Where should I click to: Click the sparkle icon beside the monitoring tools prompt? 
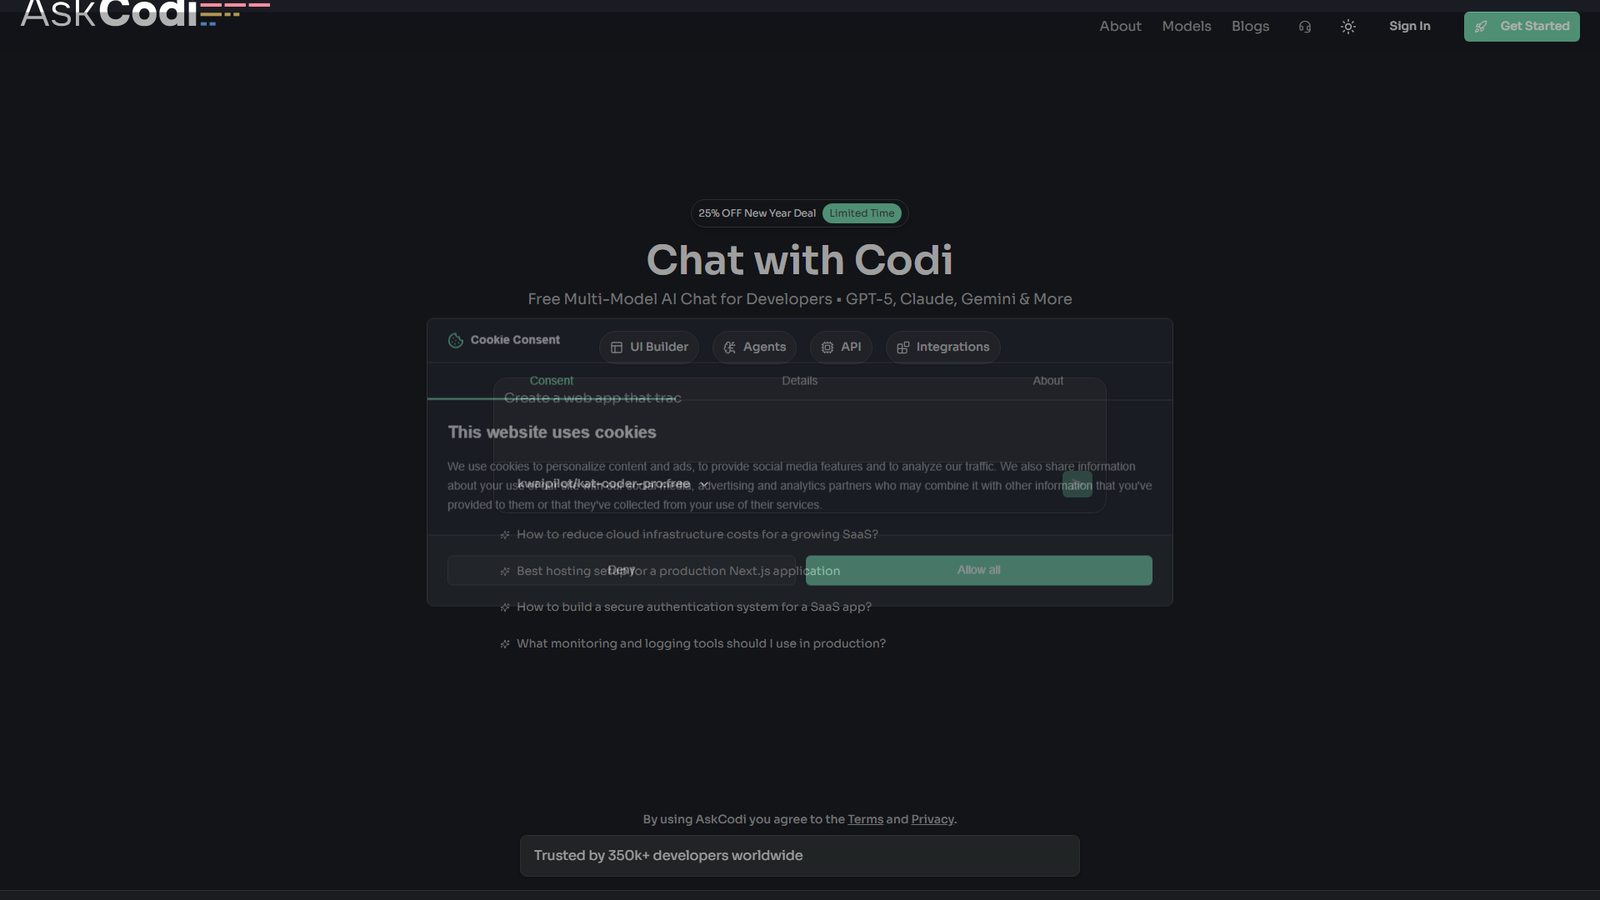[x=503, y=643]
